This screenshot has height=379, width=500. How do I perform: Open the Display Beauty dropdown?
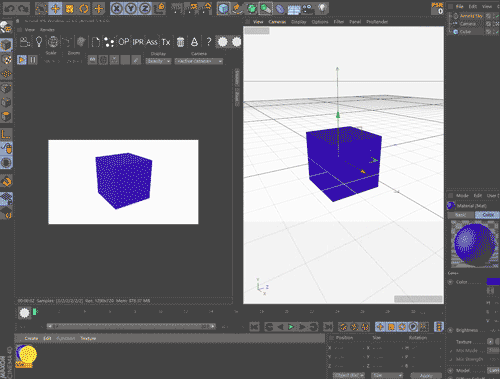pos(158,61)
